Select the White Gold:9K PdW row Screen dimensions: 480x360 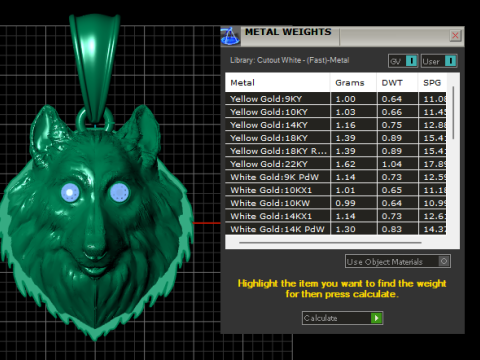pyautogui.click(x=336, y=177)
